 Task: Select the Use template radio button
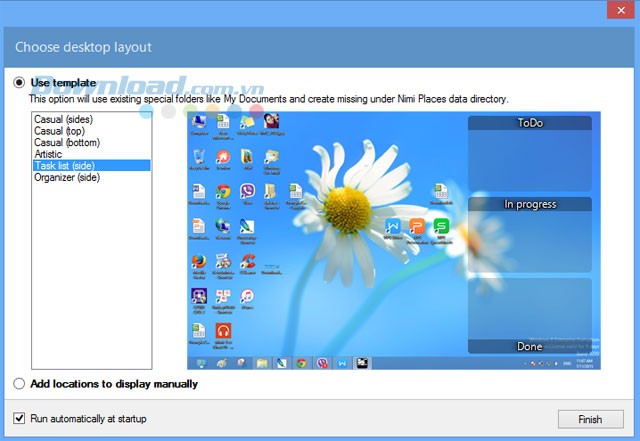coord(20,83)
